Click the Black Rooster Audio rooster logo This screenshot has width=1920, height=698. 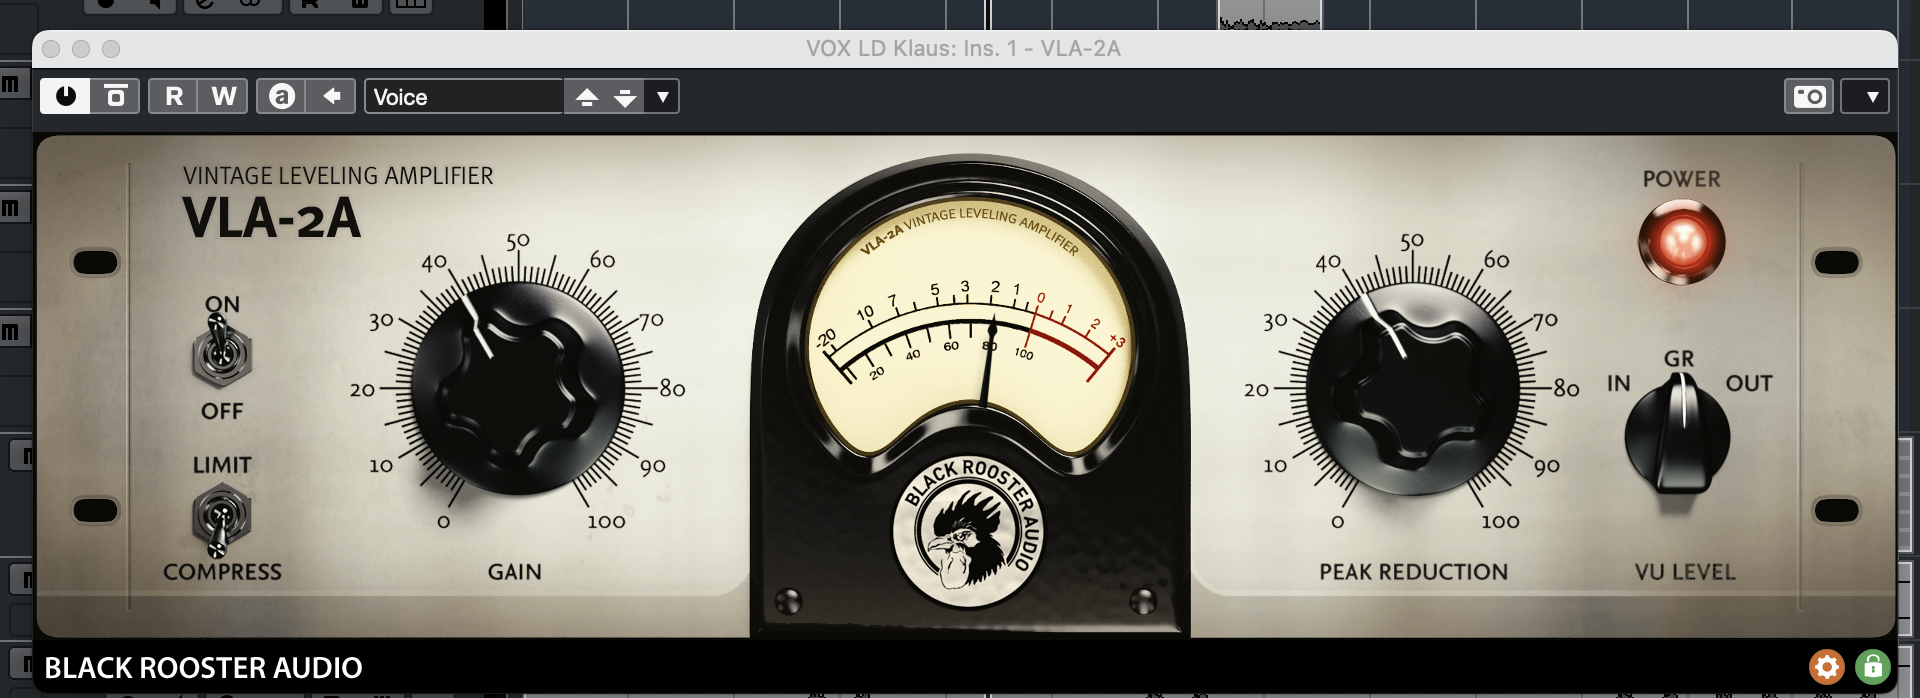tap(968, 532)
